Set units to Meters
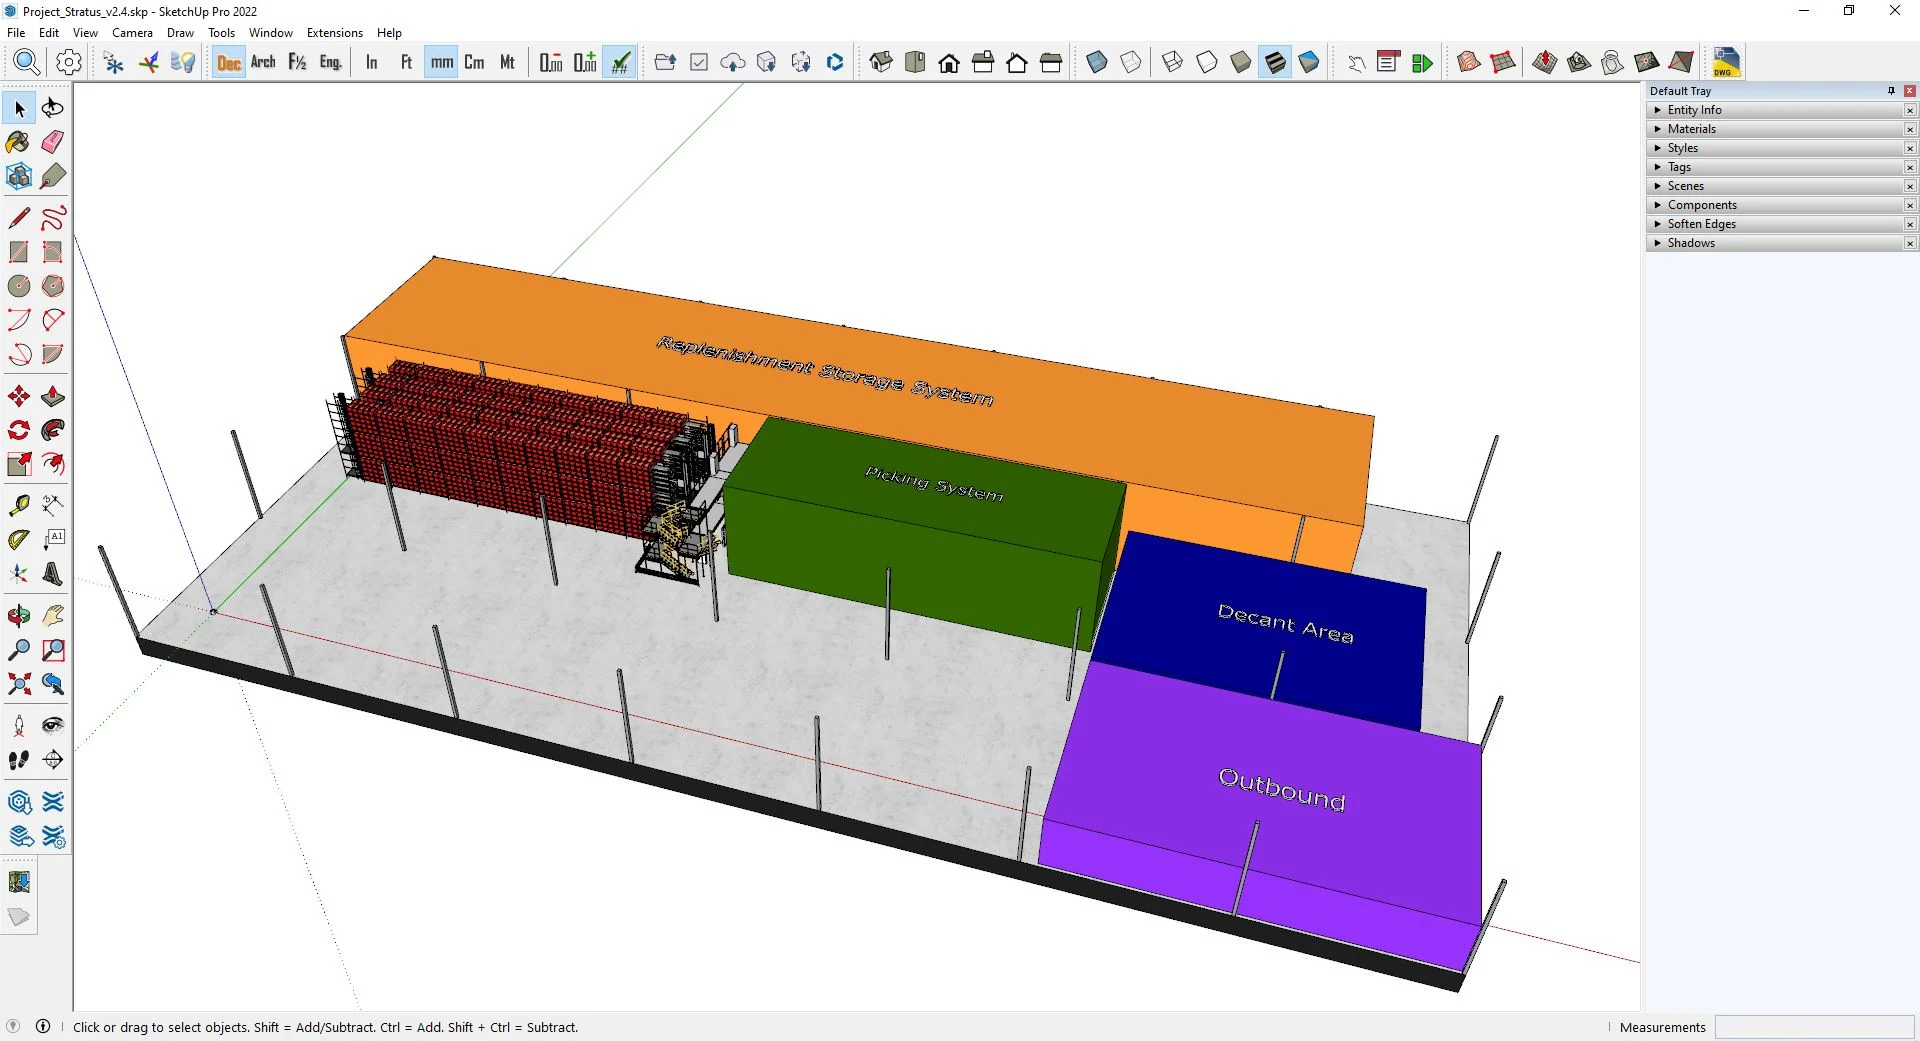The image size is (1920, 1041). [x=508, y=62]
